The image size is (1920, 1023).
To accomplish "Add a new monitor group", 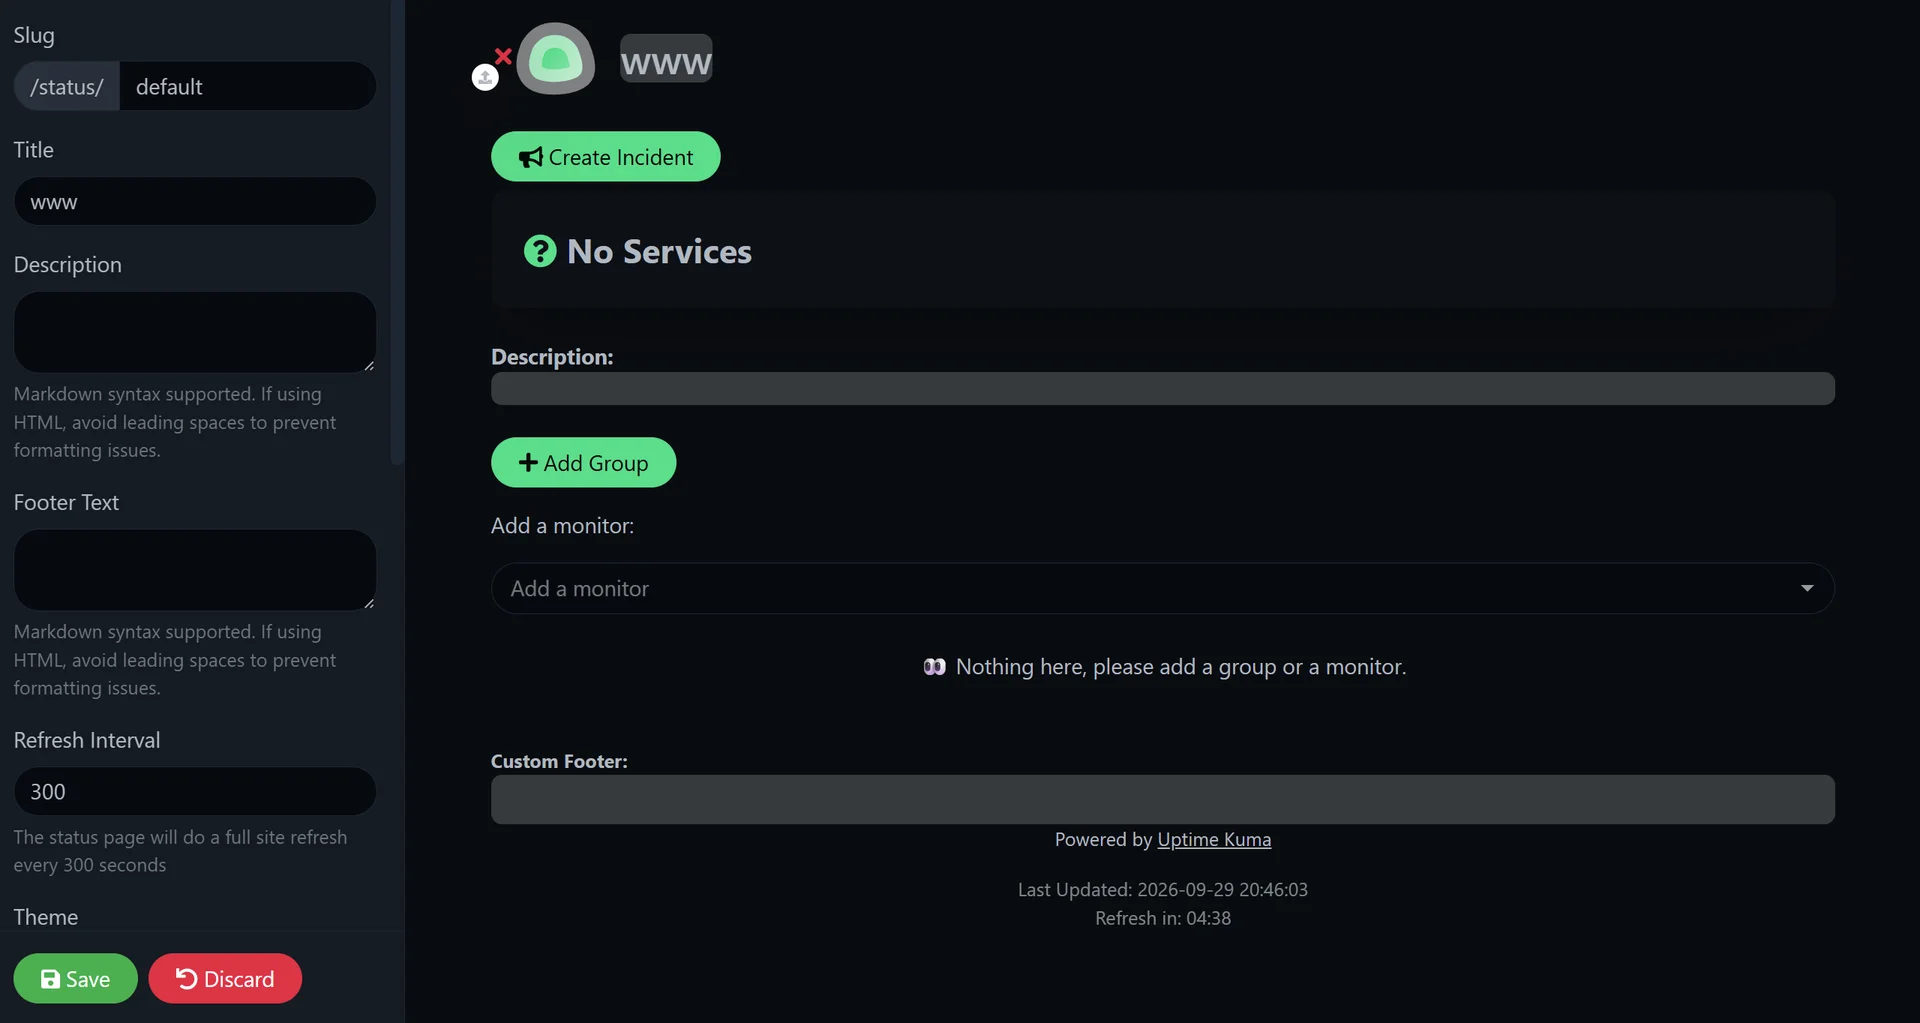I will coord(583,463).
